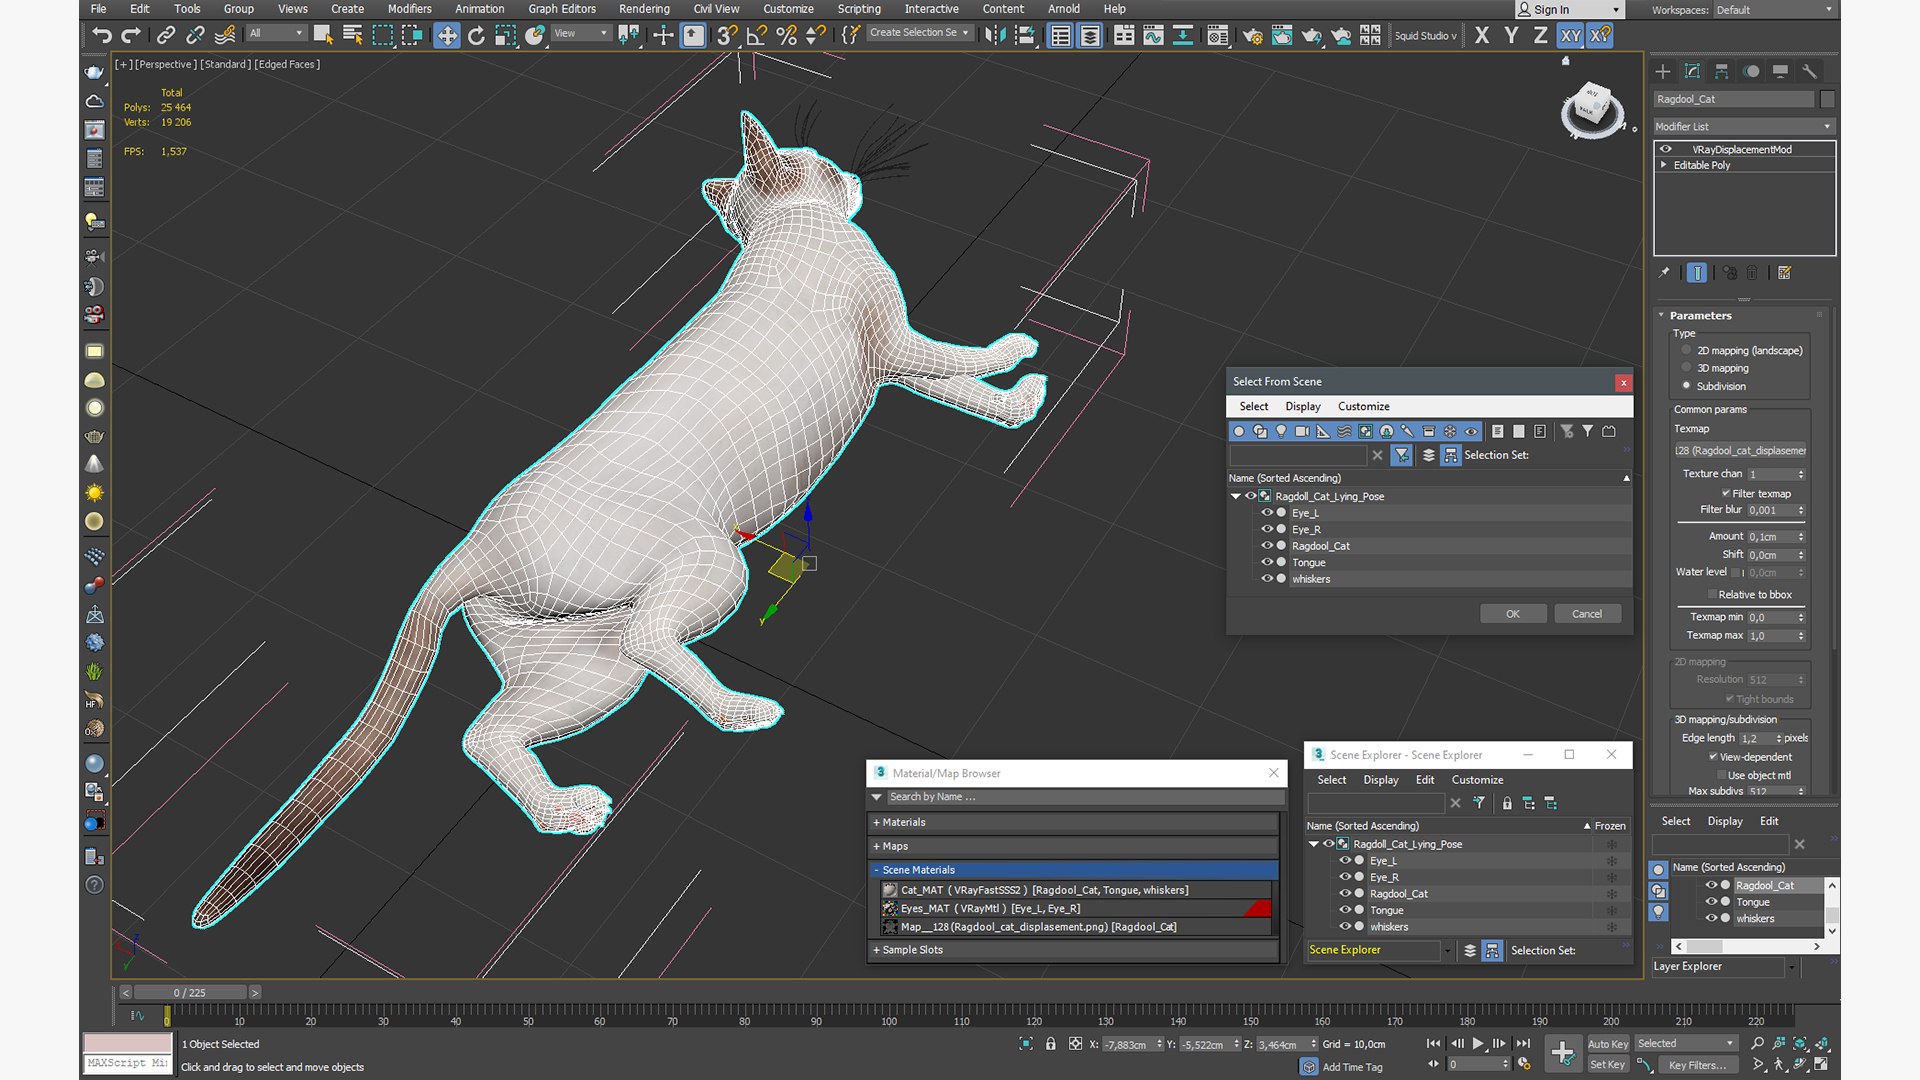Activate the Select and Rotate tool
The image size is (1920, 1080).
click(x=476, y=35)
